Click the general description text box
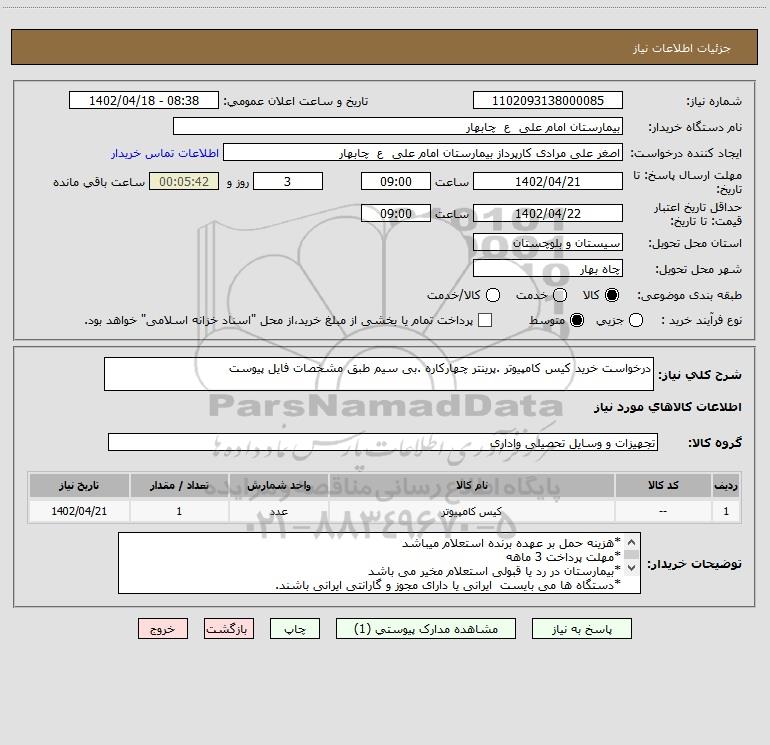 [379, 374]
